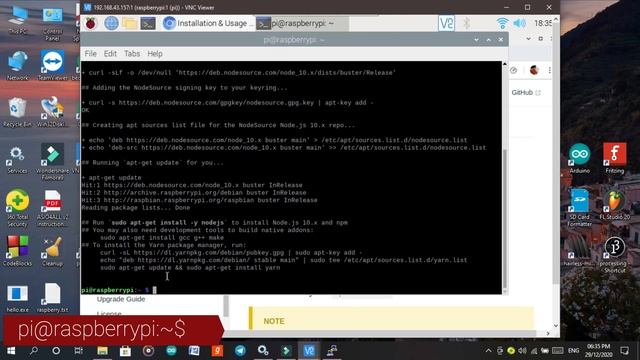
Task: Launch TeamViewer from the desktop
Action: coord(52,66)
